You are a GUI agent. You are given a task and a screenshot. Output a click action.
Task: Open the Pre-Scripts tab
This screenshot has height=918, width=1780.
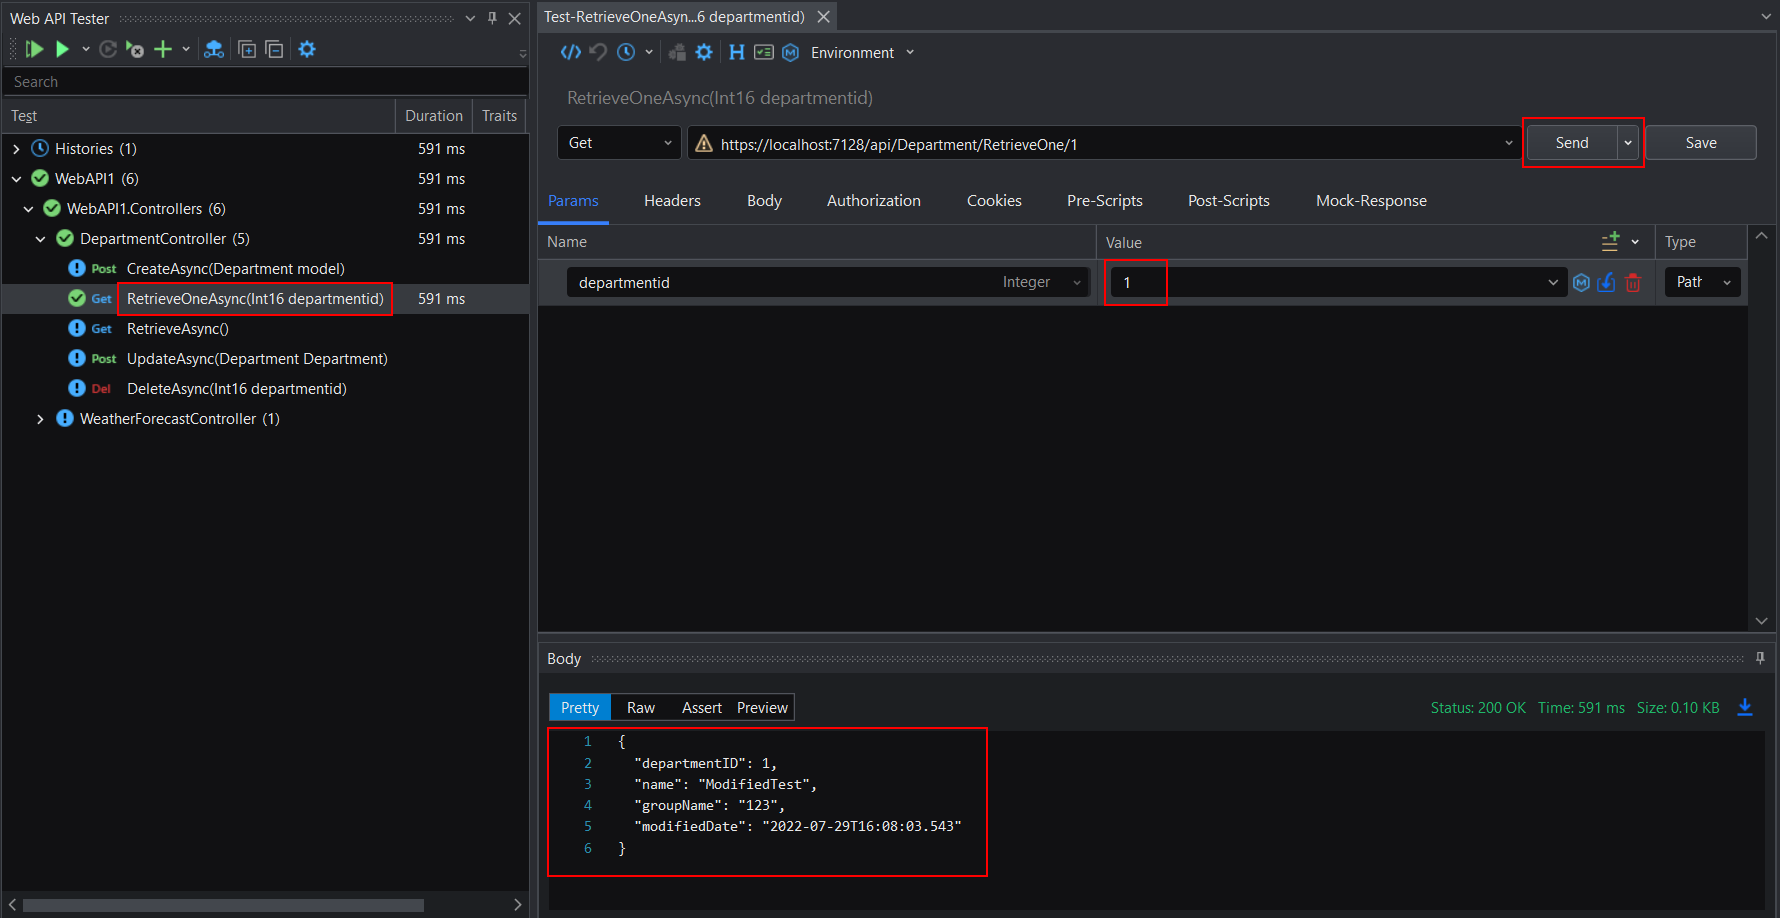point(1104,201)
